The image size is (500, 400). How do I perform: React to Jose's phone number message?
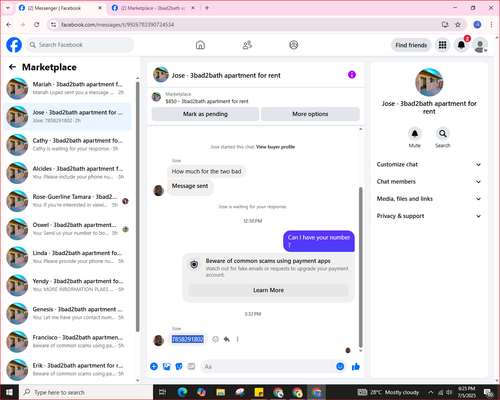coord(216,339)
